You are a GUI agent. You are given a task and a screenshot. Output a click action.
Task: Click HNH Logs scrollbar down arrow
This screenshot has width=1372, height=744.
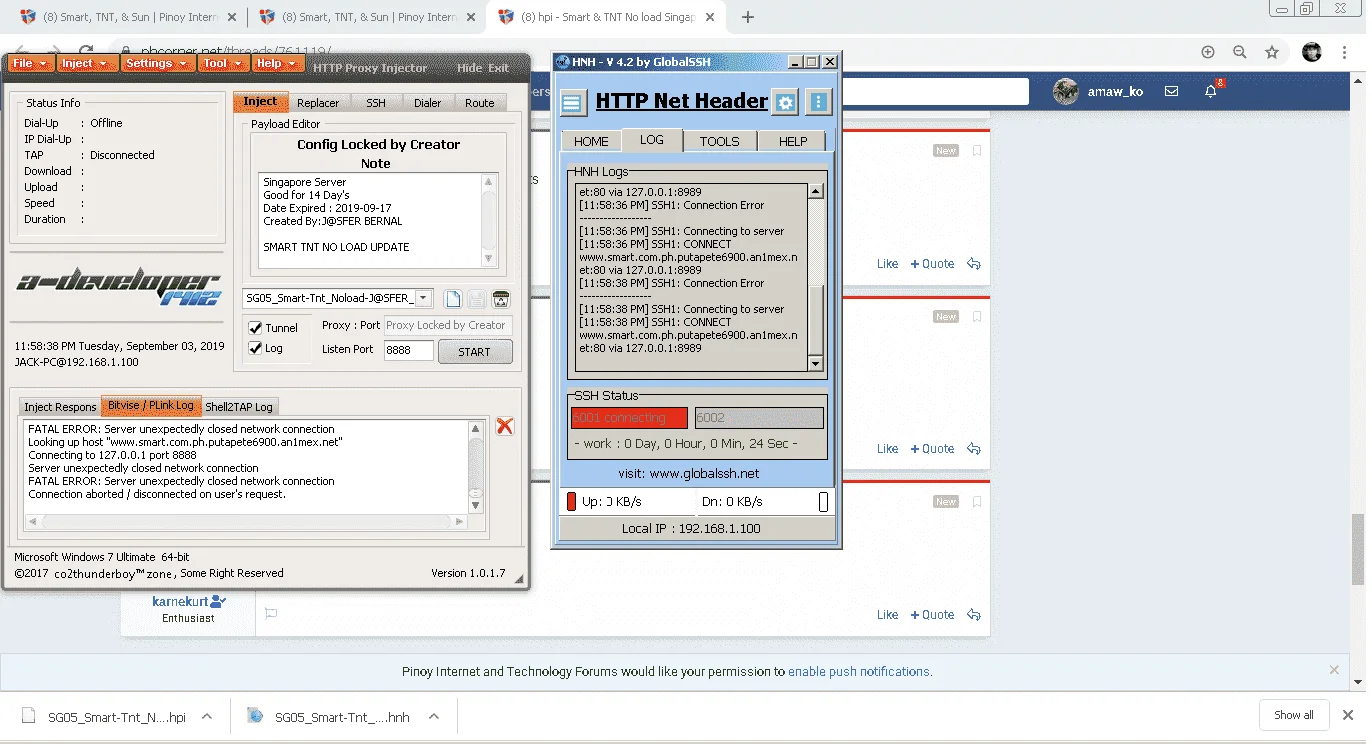816,364
